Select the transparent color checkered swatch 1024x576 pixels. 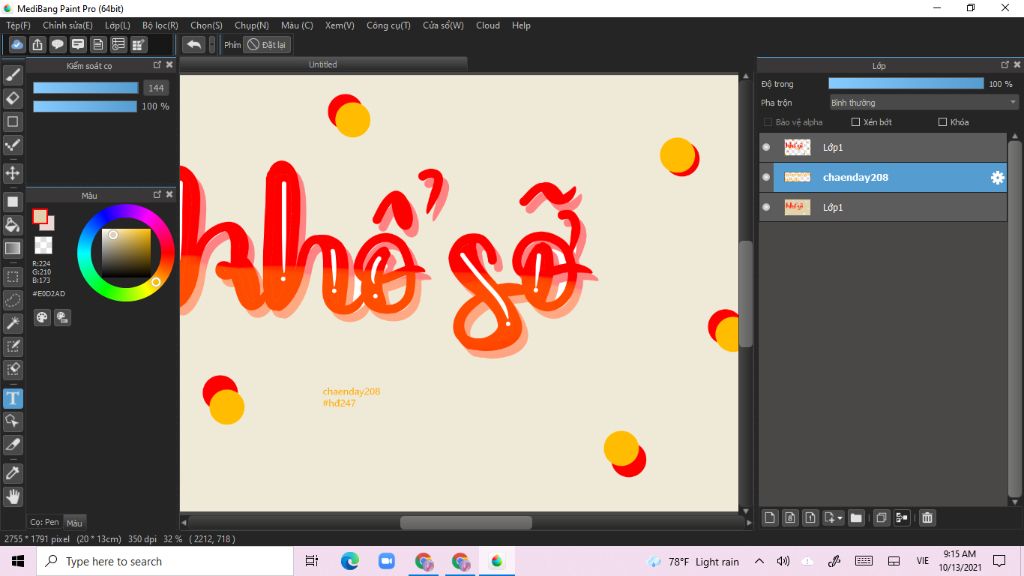[43, 245]
